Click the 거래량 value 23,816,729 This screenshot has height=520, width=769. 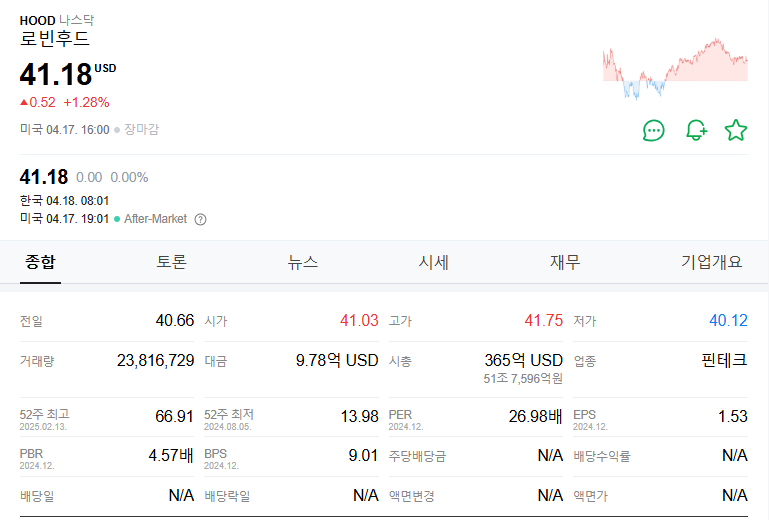(x=155, y=361)
